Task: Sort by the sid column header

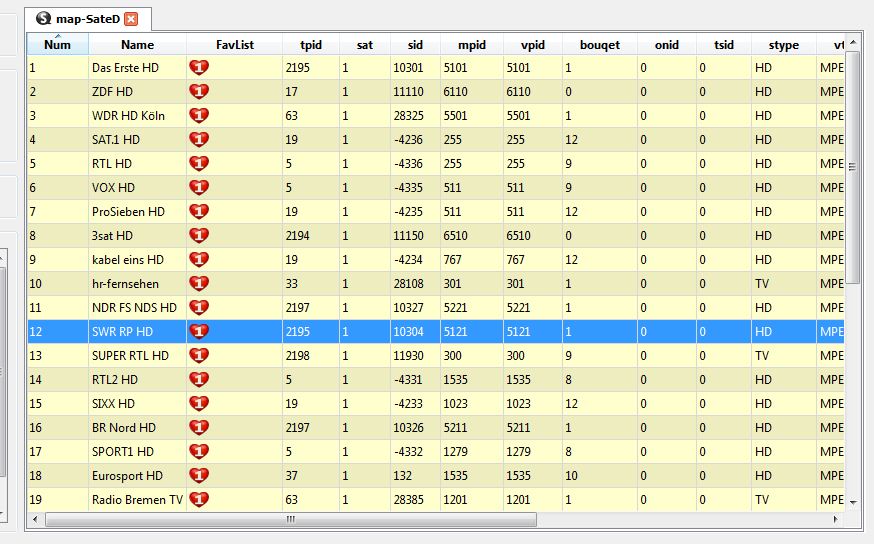Action: pyautogui.click(x=415, y=45)
